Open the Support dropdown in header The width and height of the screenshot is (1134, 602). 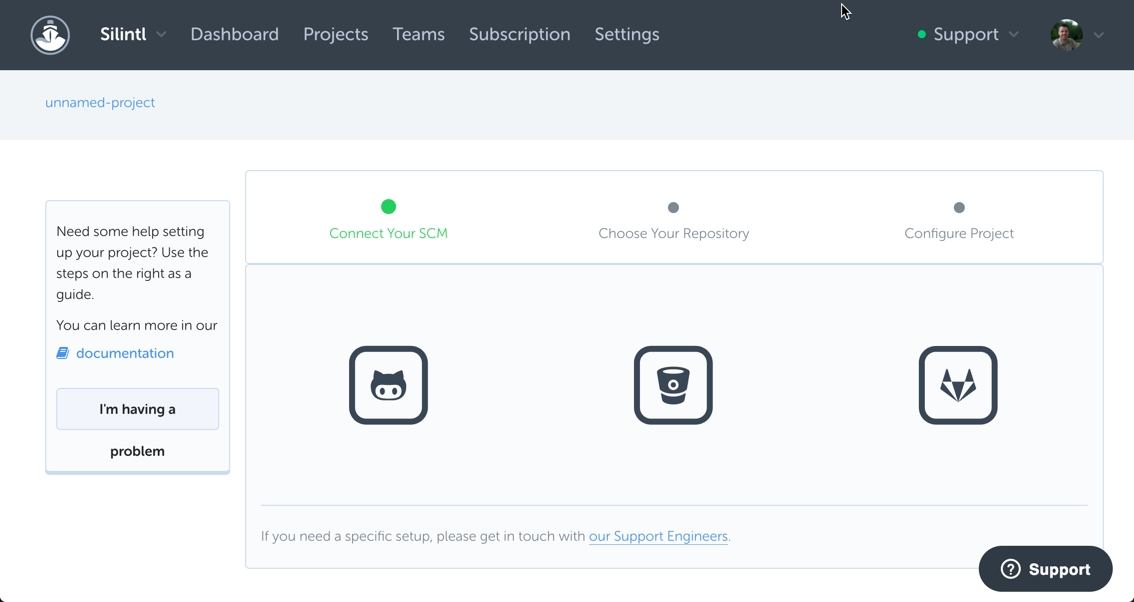(x=967, y=35)
